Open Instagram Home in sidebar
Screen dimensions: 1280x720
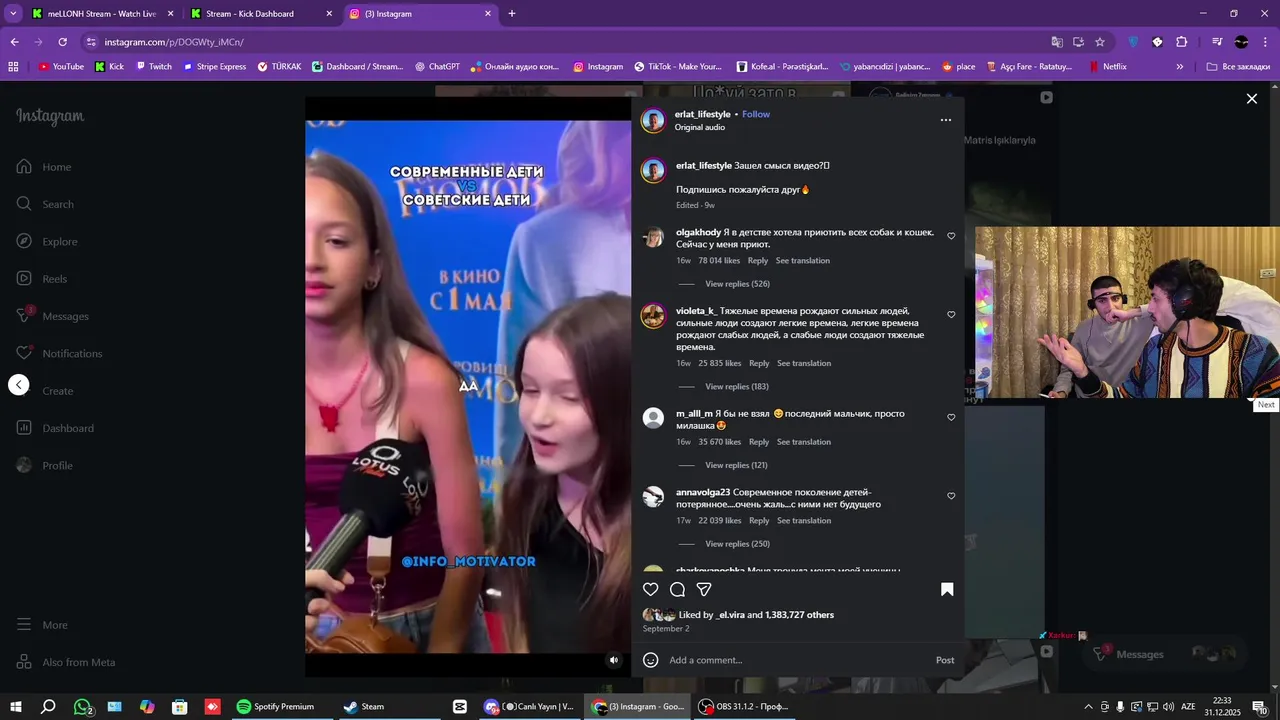pyautogui.click(x=45, y=167)
